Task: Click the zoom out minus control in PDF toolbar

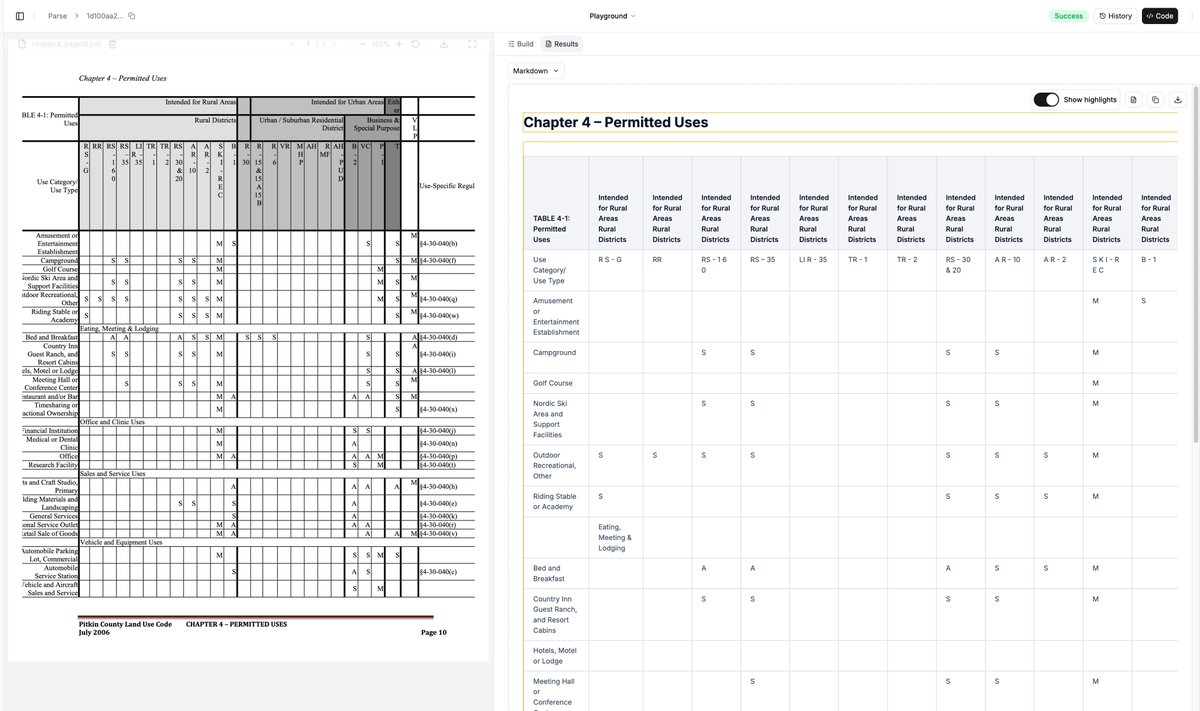Action: pyautogui.click(x=362, y=43)
